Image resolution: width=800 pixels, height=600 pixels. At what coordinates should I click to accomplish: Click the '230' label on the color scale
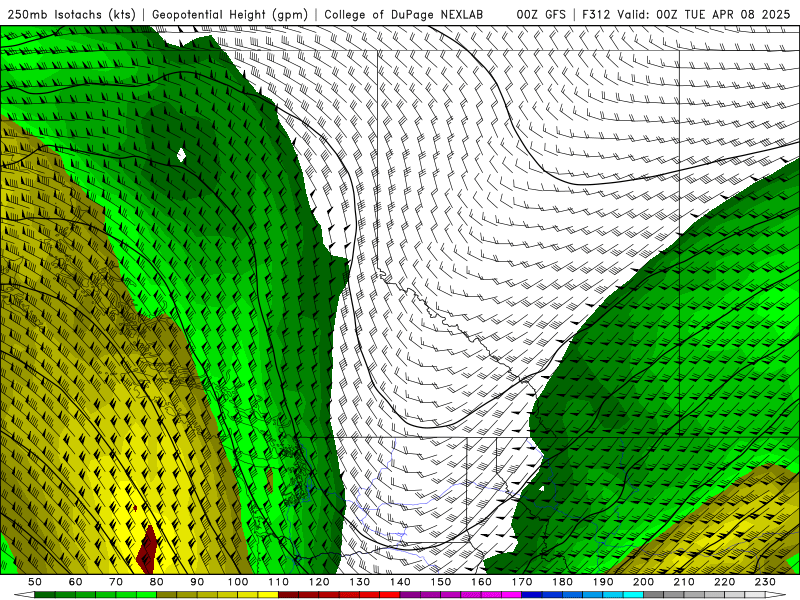tap(765, 582)
